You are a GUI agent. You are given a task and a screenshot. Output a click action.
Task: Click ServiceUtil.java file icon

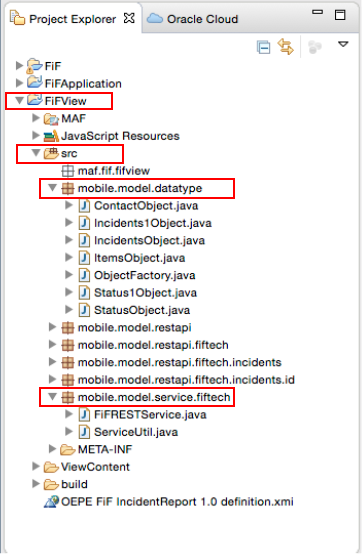(84, 432)
